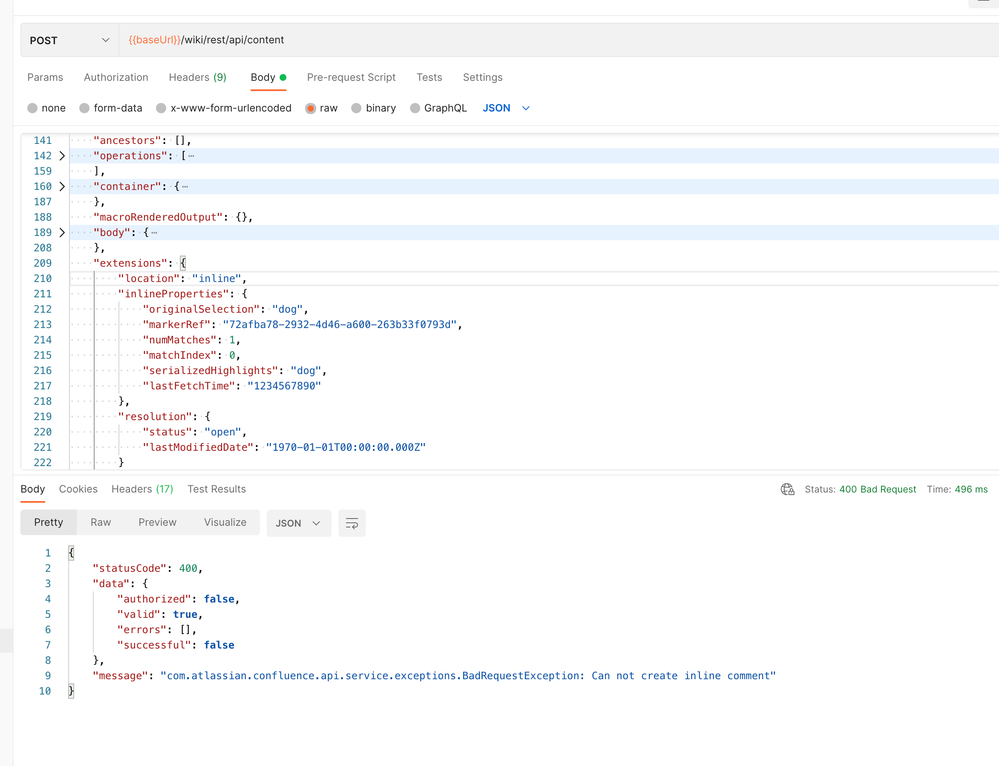Viewport: 999px width, 766px height.
Task: Click the network globe icon beside Status
Action: pyautogui.click(x=787, y=489)
